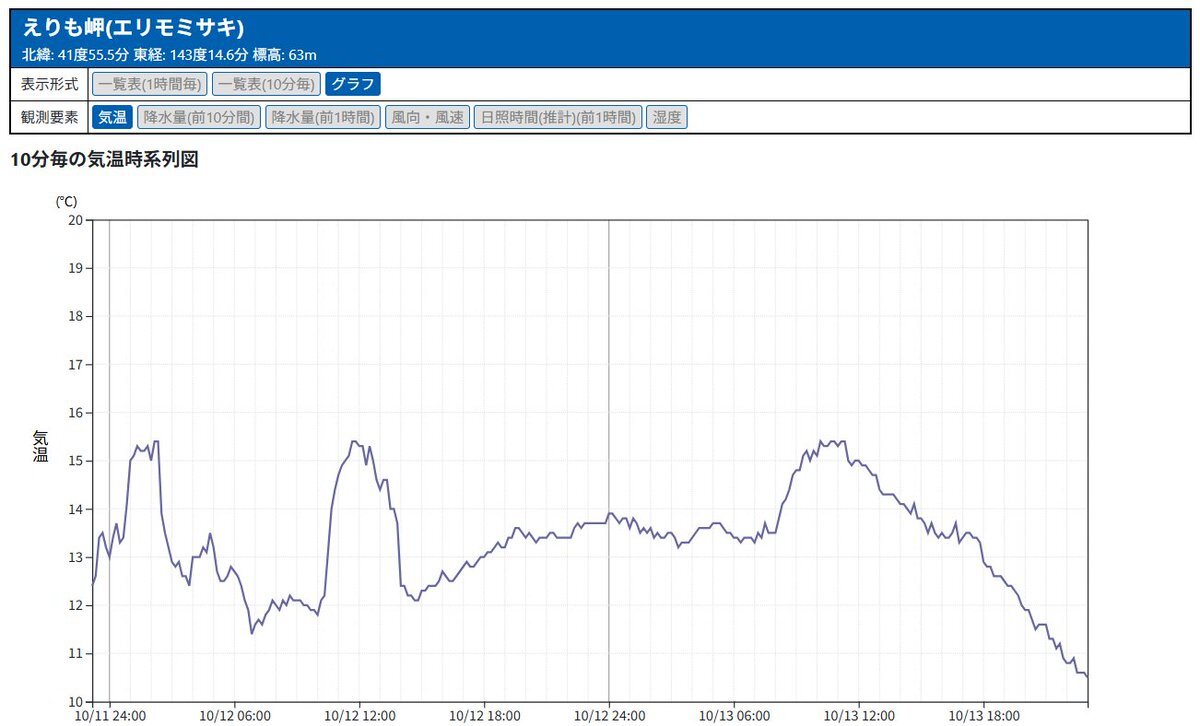Click the えりも岬(エリモミサキ) station title

pos(133,28)
